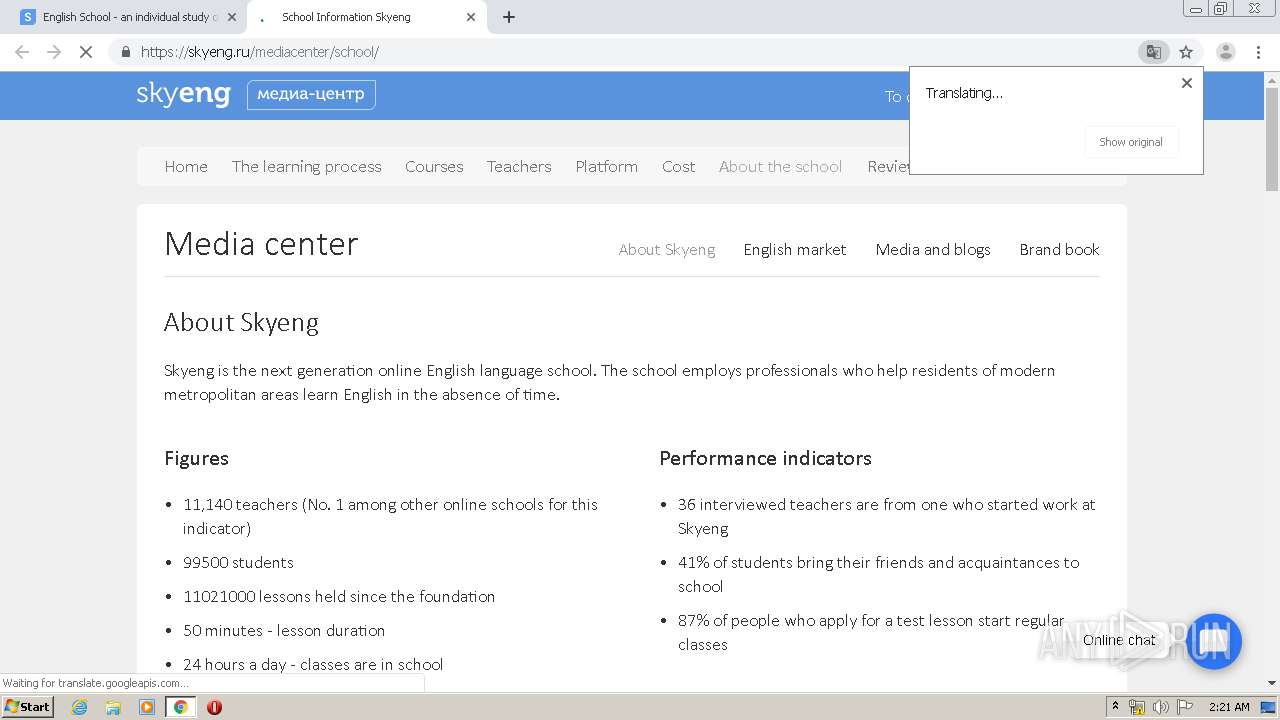The height and width of the screenshot is (720, 1280).
Task: Open the red Opera taskbar icon
Action: click(x=214, y=707)
